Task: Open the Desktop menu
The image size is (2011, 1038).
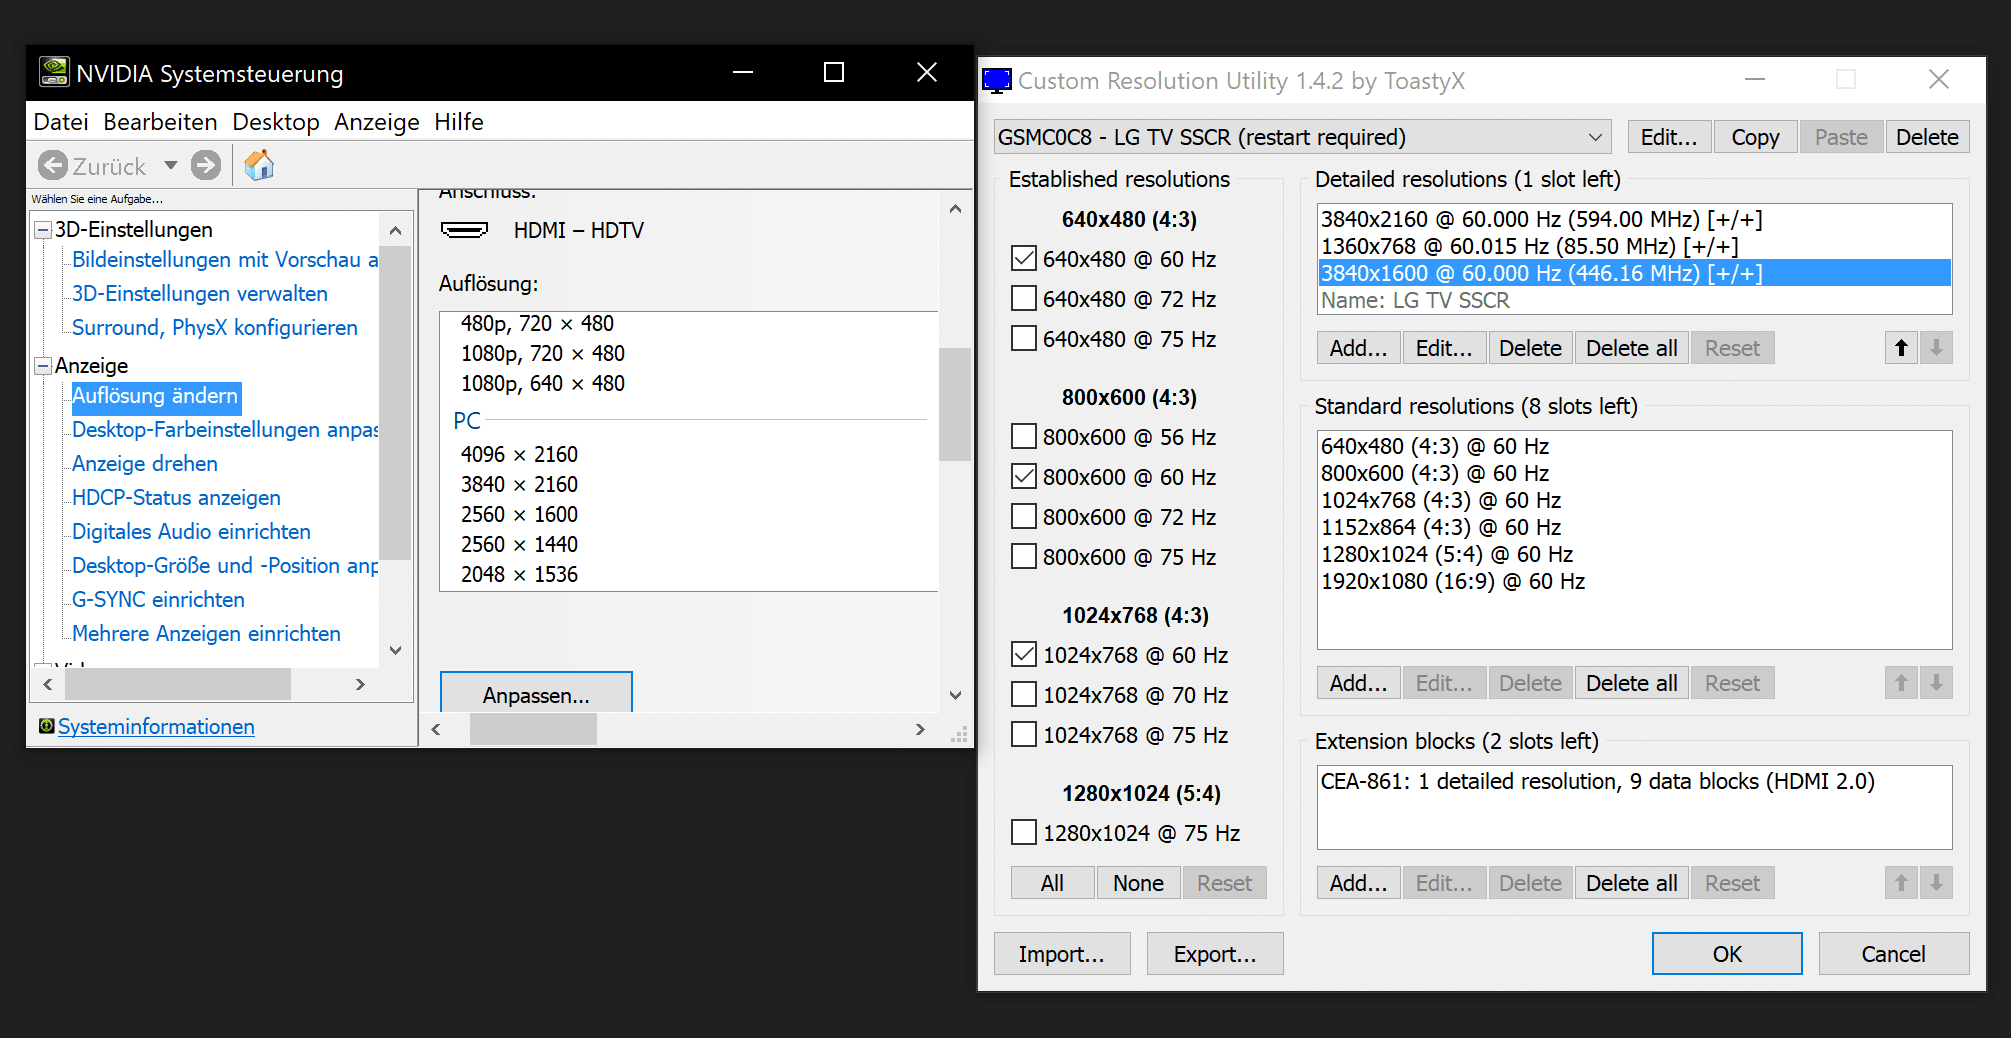Action: 276,122
